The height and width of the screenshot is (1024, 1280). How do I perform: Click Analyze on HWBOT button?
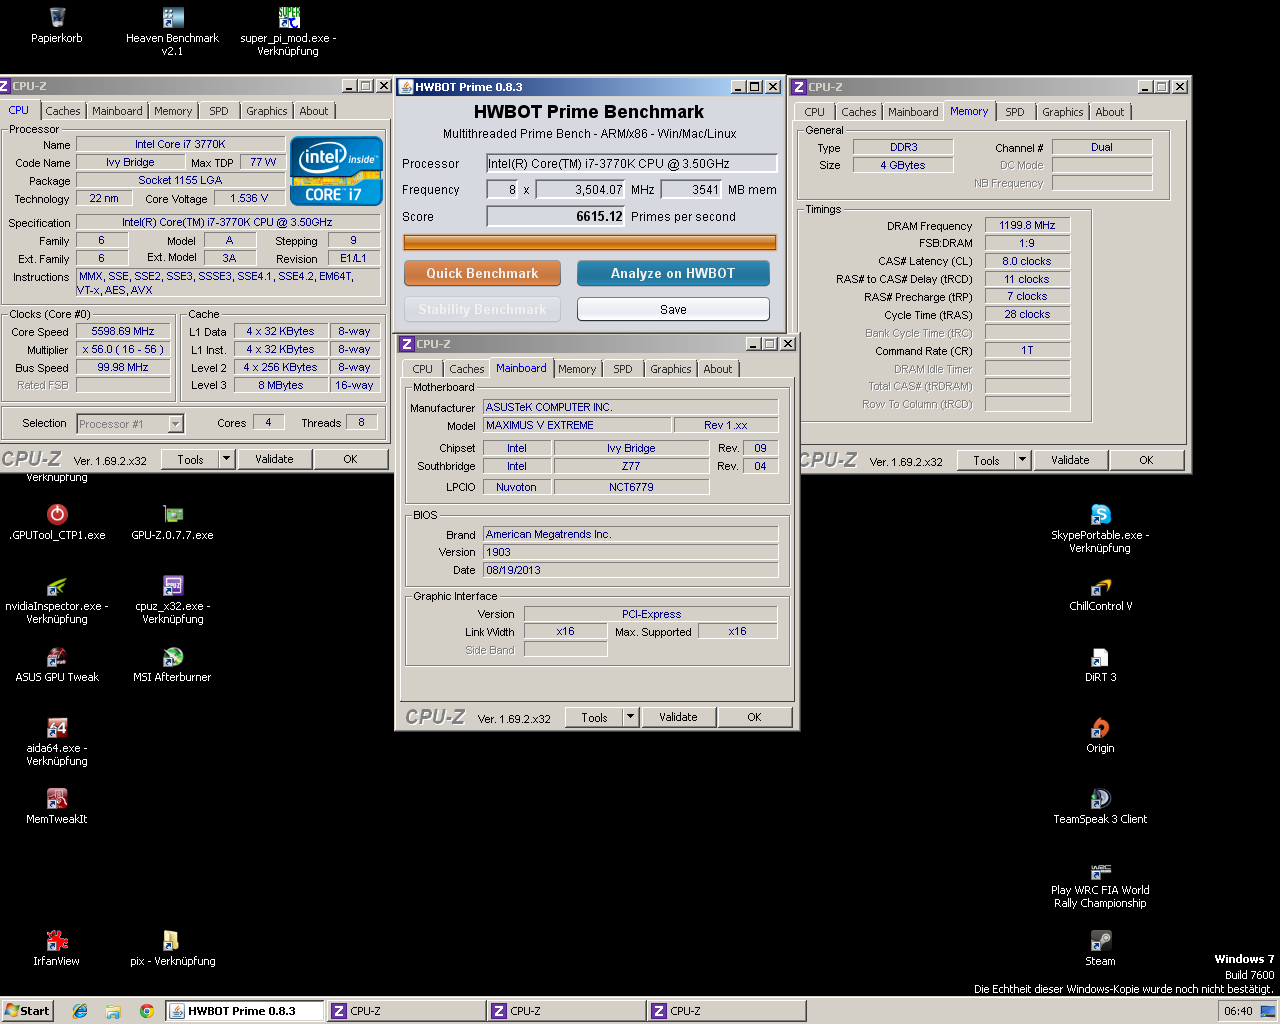pyautogui.click(x=673, y=273)
